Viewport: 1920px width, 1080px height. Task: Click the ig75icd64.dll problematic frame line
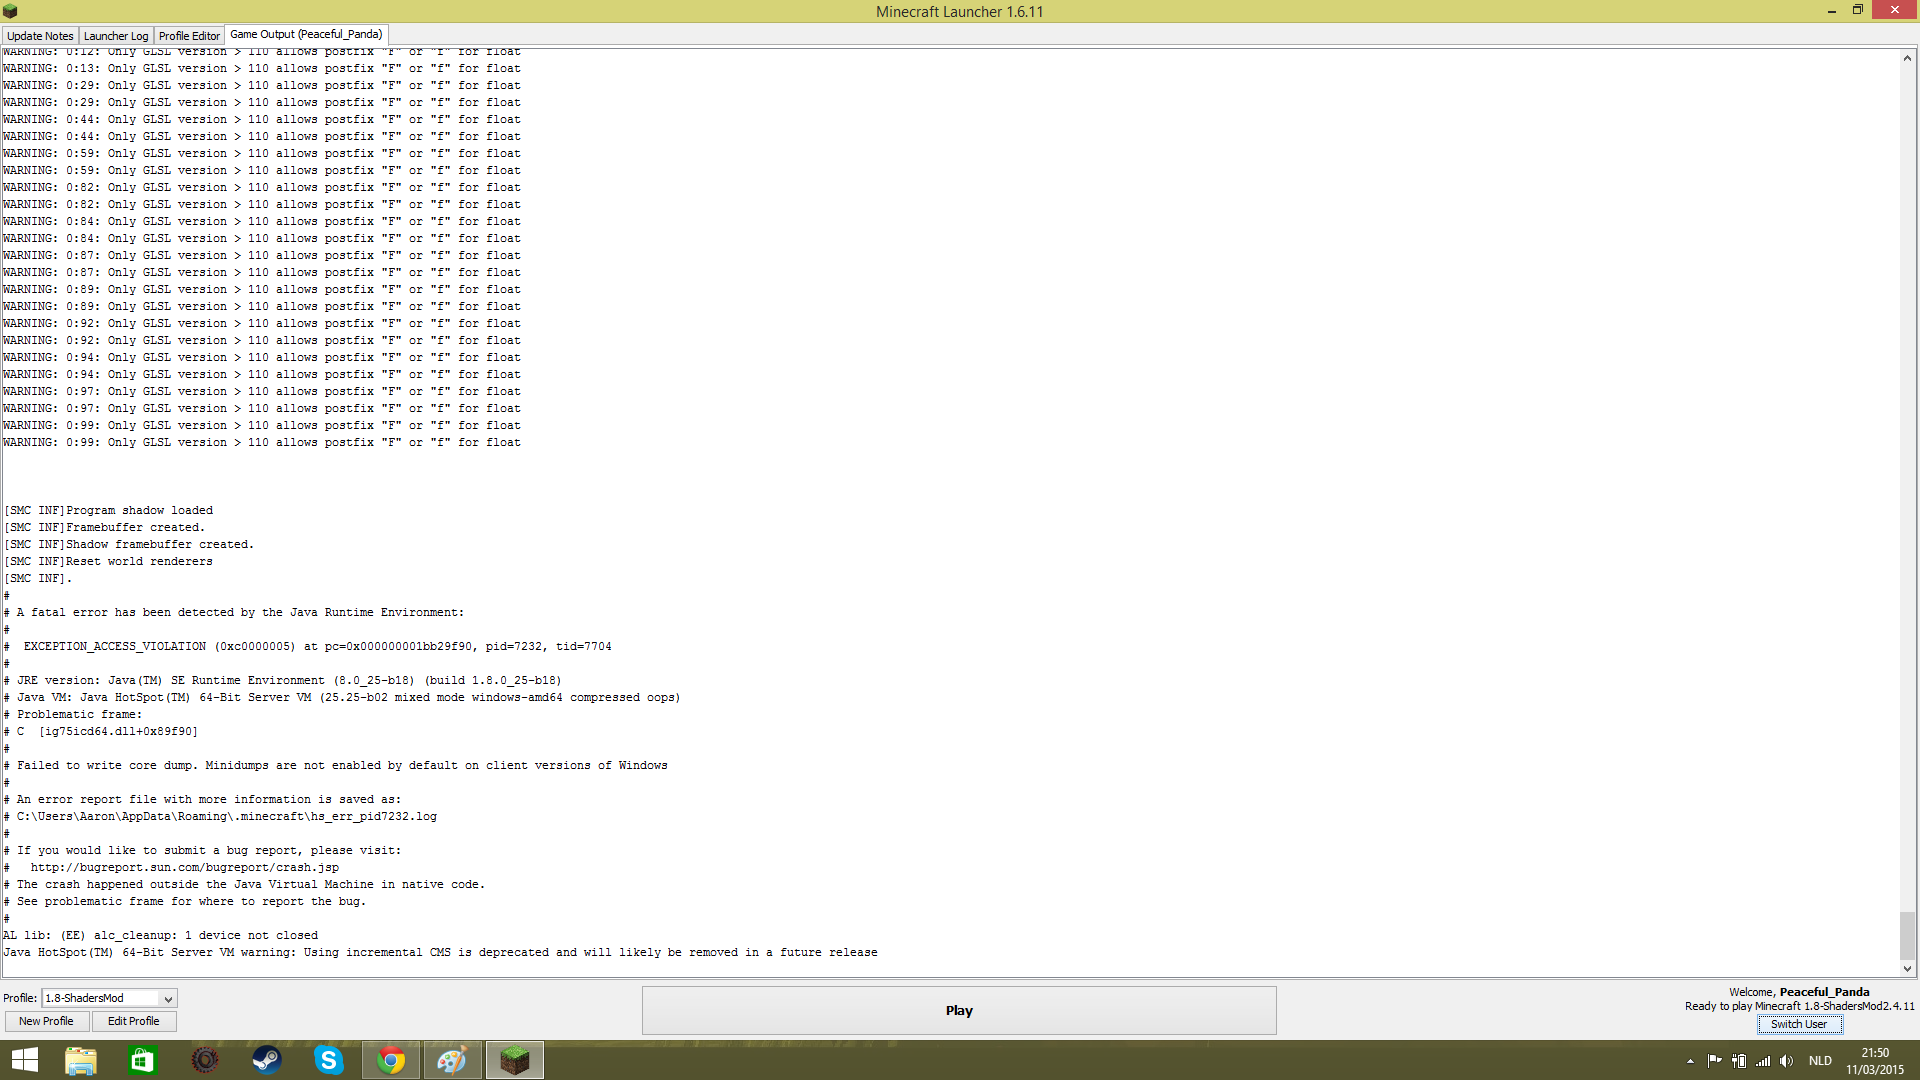pos(101,732)
